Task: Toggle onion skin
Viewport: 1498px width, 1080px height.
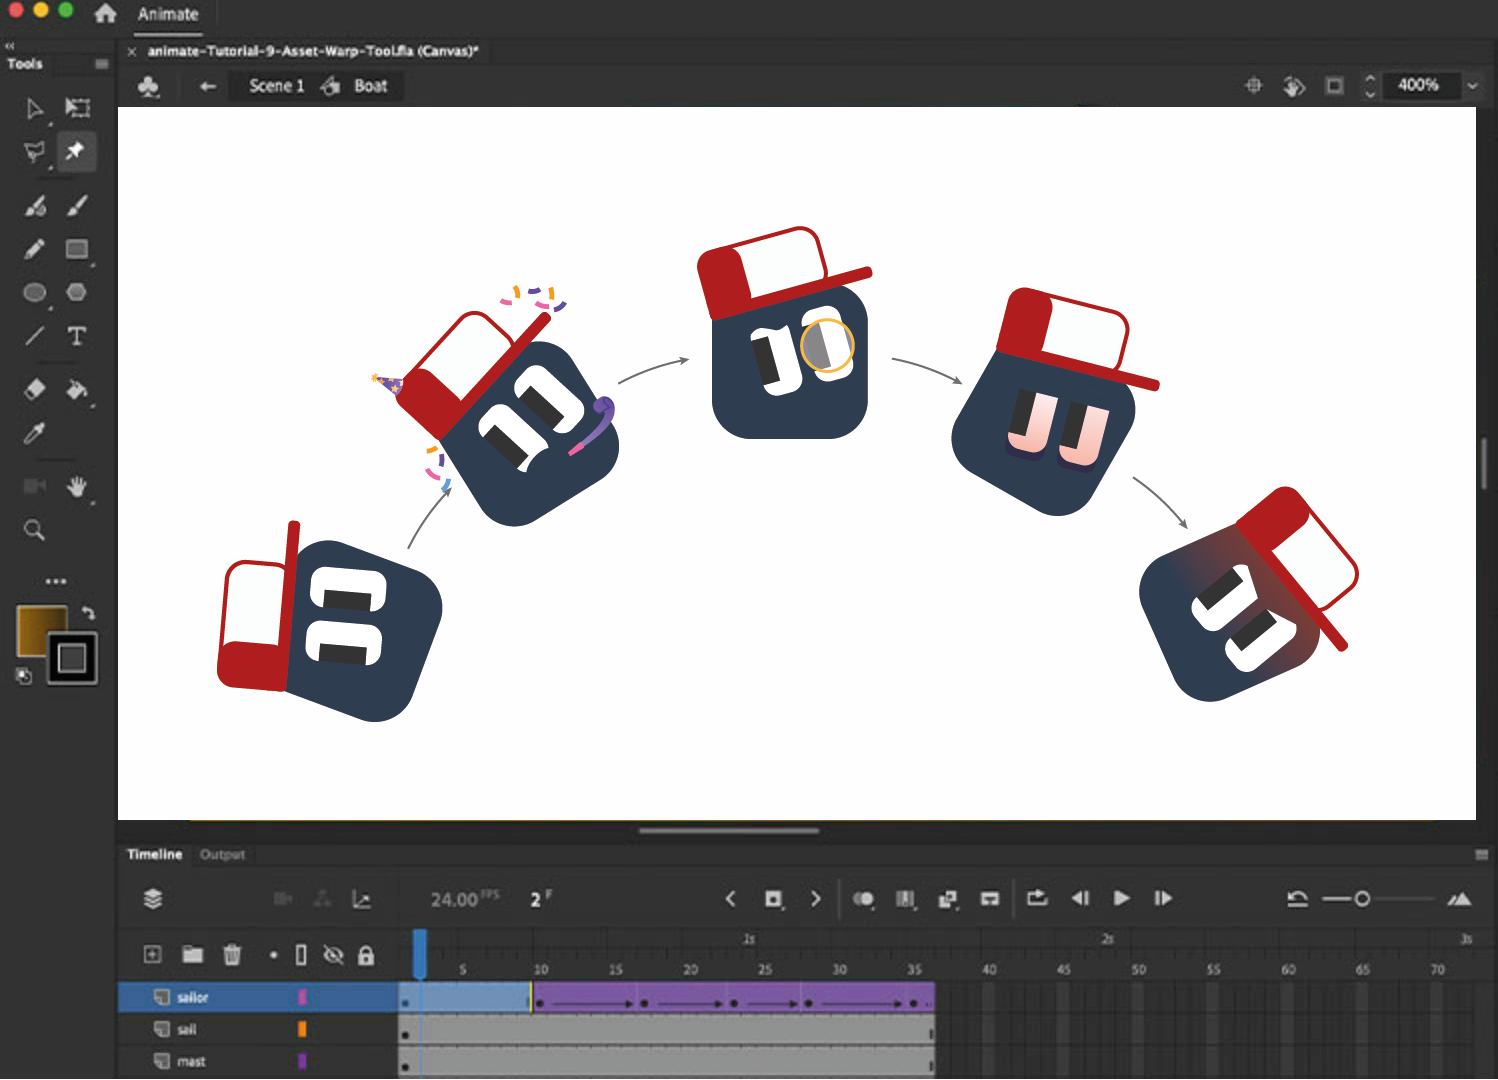Action: [x=863, y=899]
